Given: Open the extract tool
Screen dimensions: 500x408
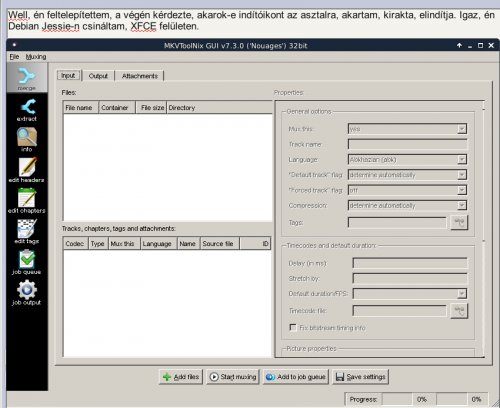Looking at the screenshot, I should (27, 110).
